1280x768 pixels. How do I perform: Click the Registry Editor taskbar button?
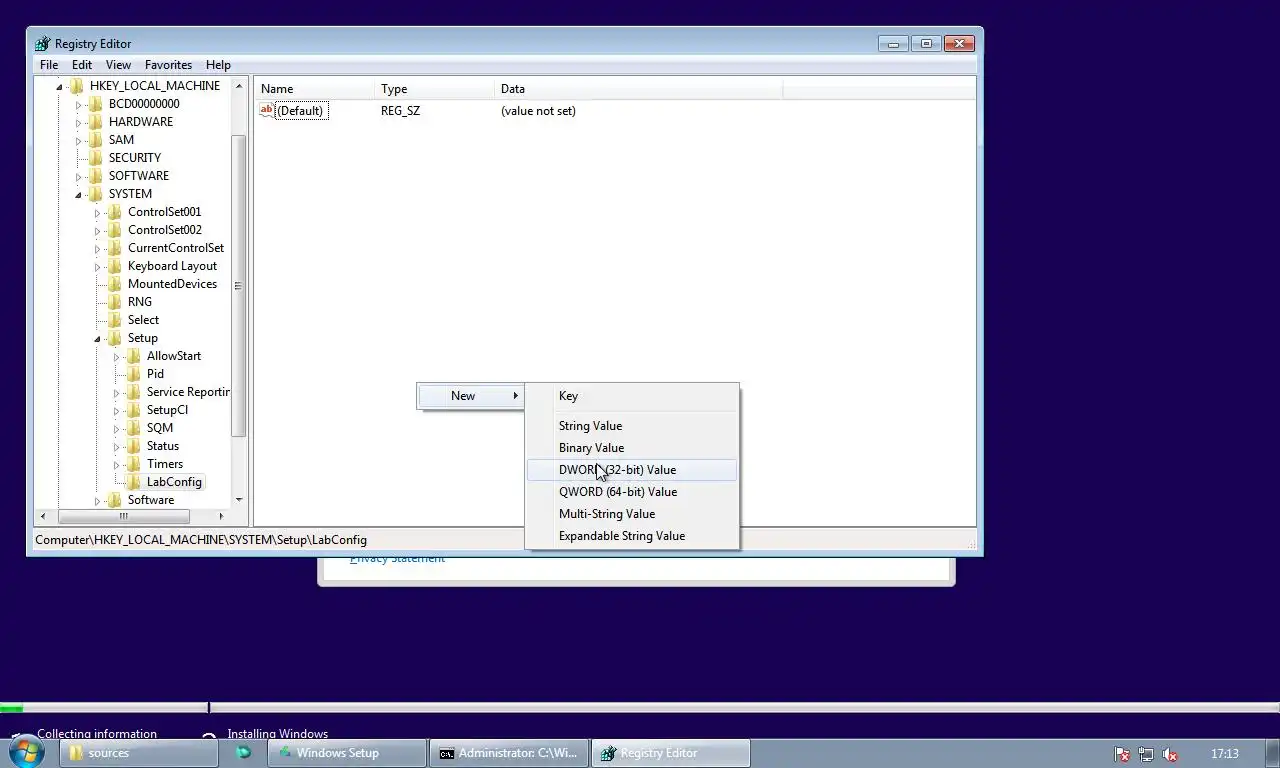671,753
